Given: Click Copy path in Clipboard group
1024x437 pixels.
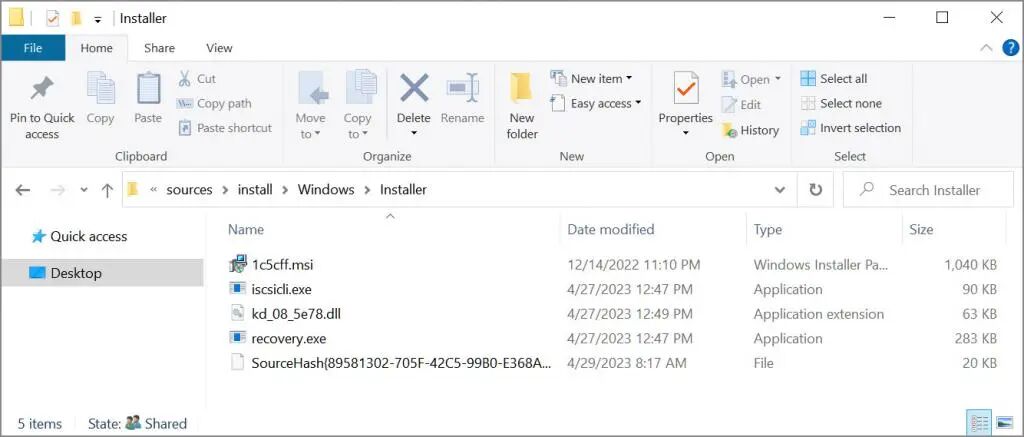Looking at the screenshot, I should coord(214,103).
